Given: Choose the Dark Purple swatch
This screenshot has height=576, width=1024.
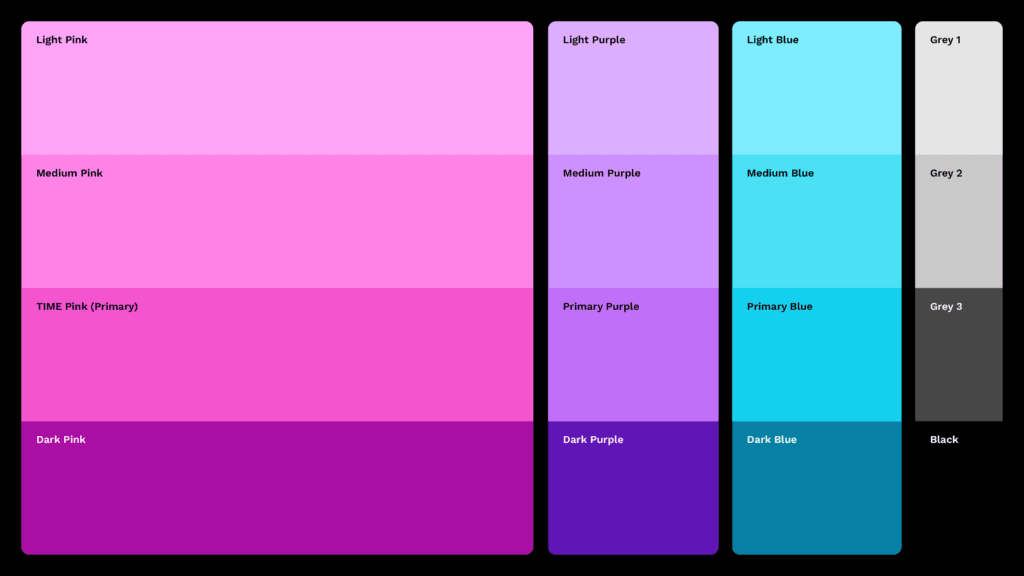Looking at the screenshot, I should pyautogui.click(x=633, y=488).
